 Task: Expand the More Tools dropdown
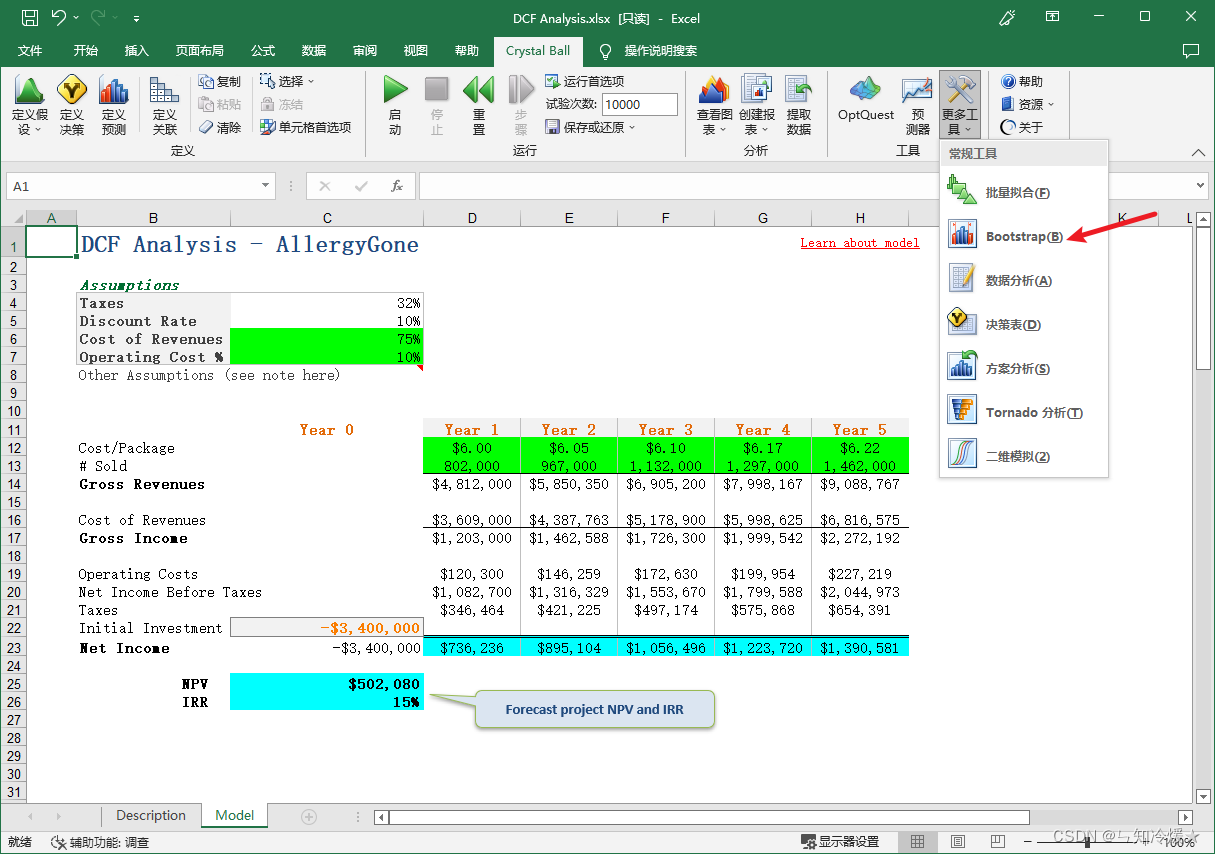[x=960, y=106]
